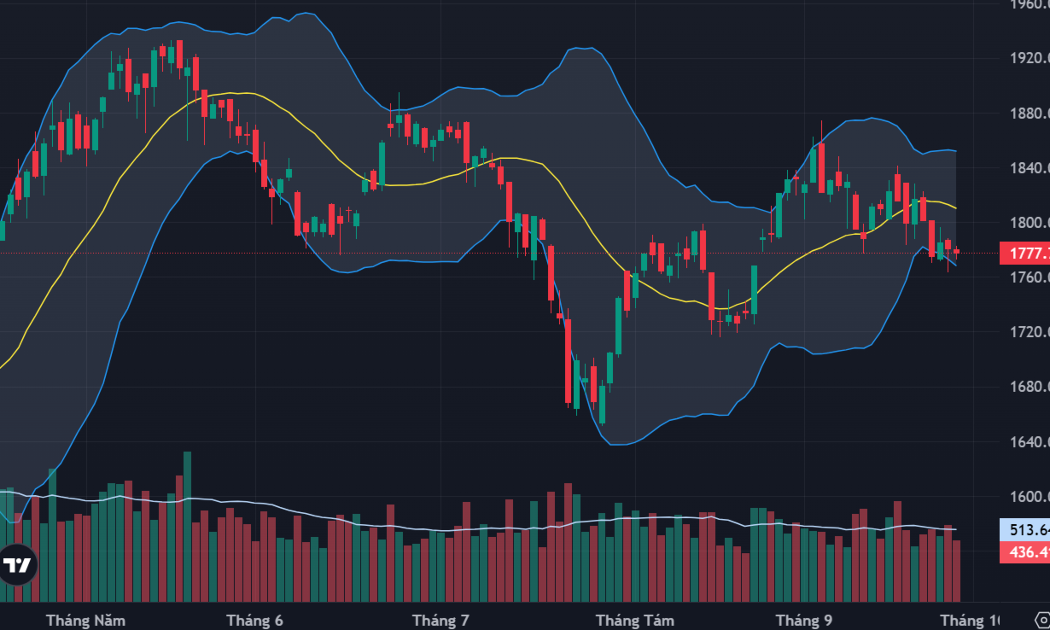Viewport: 1050px width, 630px height.
Task: Select the red 436.4 volume label
Action: pyautogui.click(x=1025, y=552)
